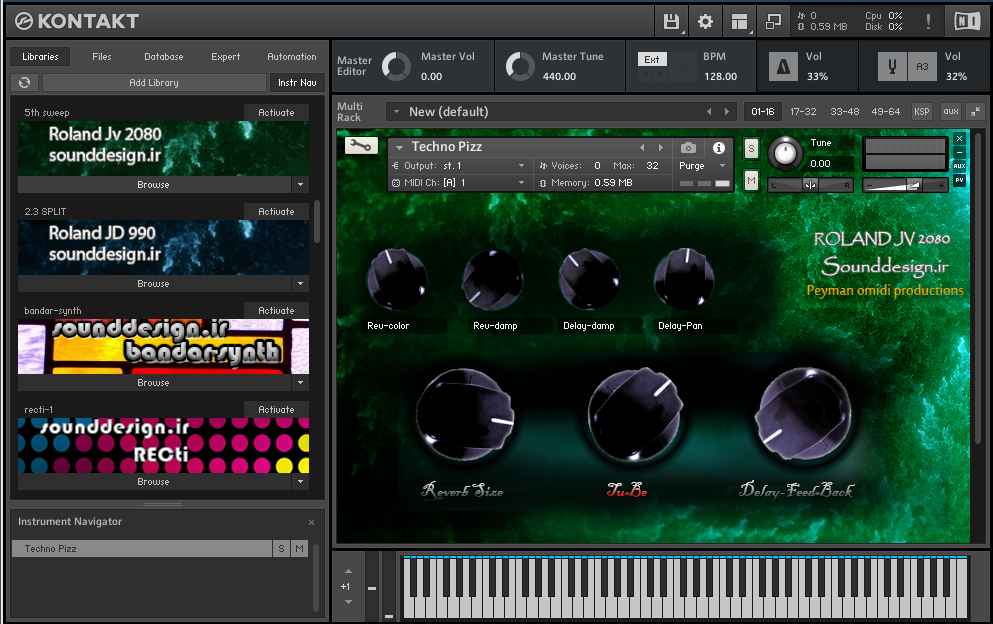Expand recti-1 Browse dropdown arrow
993x624 pixels.
[300, 481]
